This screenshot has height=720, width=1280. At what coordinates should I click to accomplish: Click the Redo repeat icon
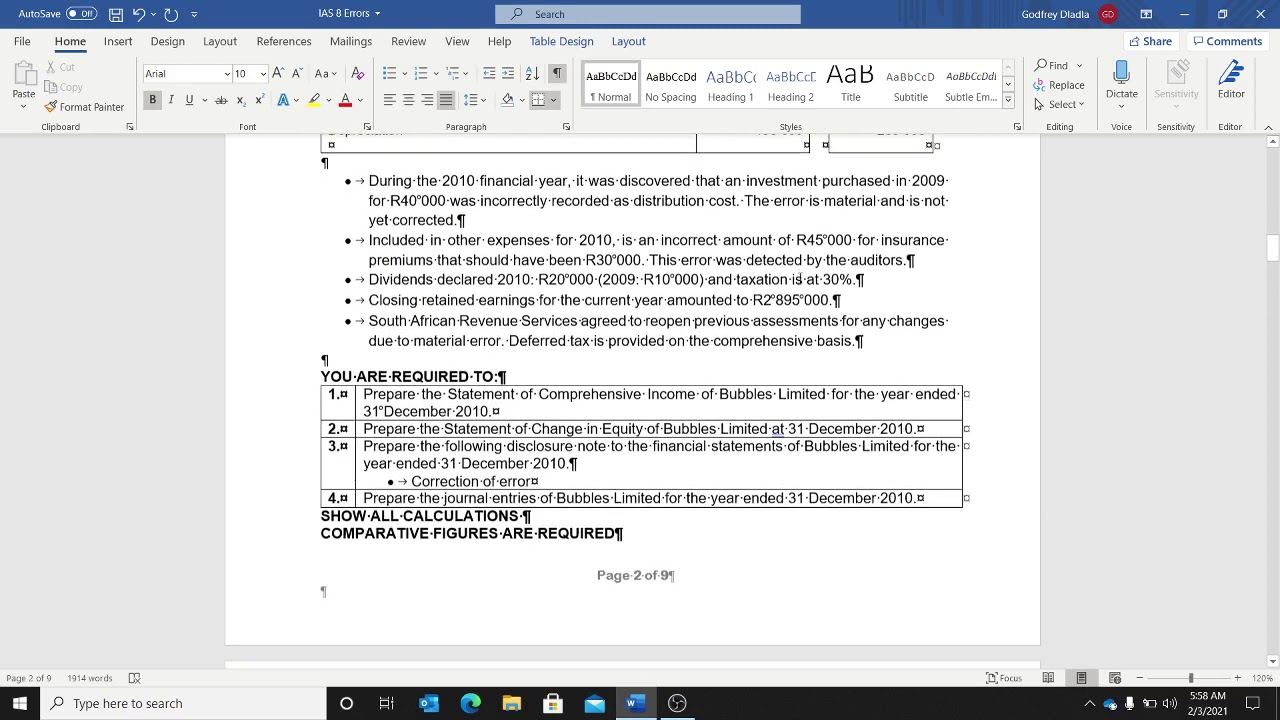tap(171, 14)
